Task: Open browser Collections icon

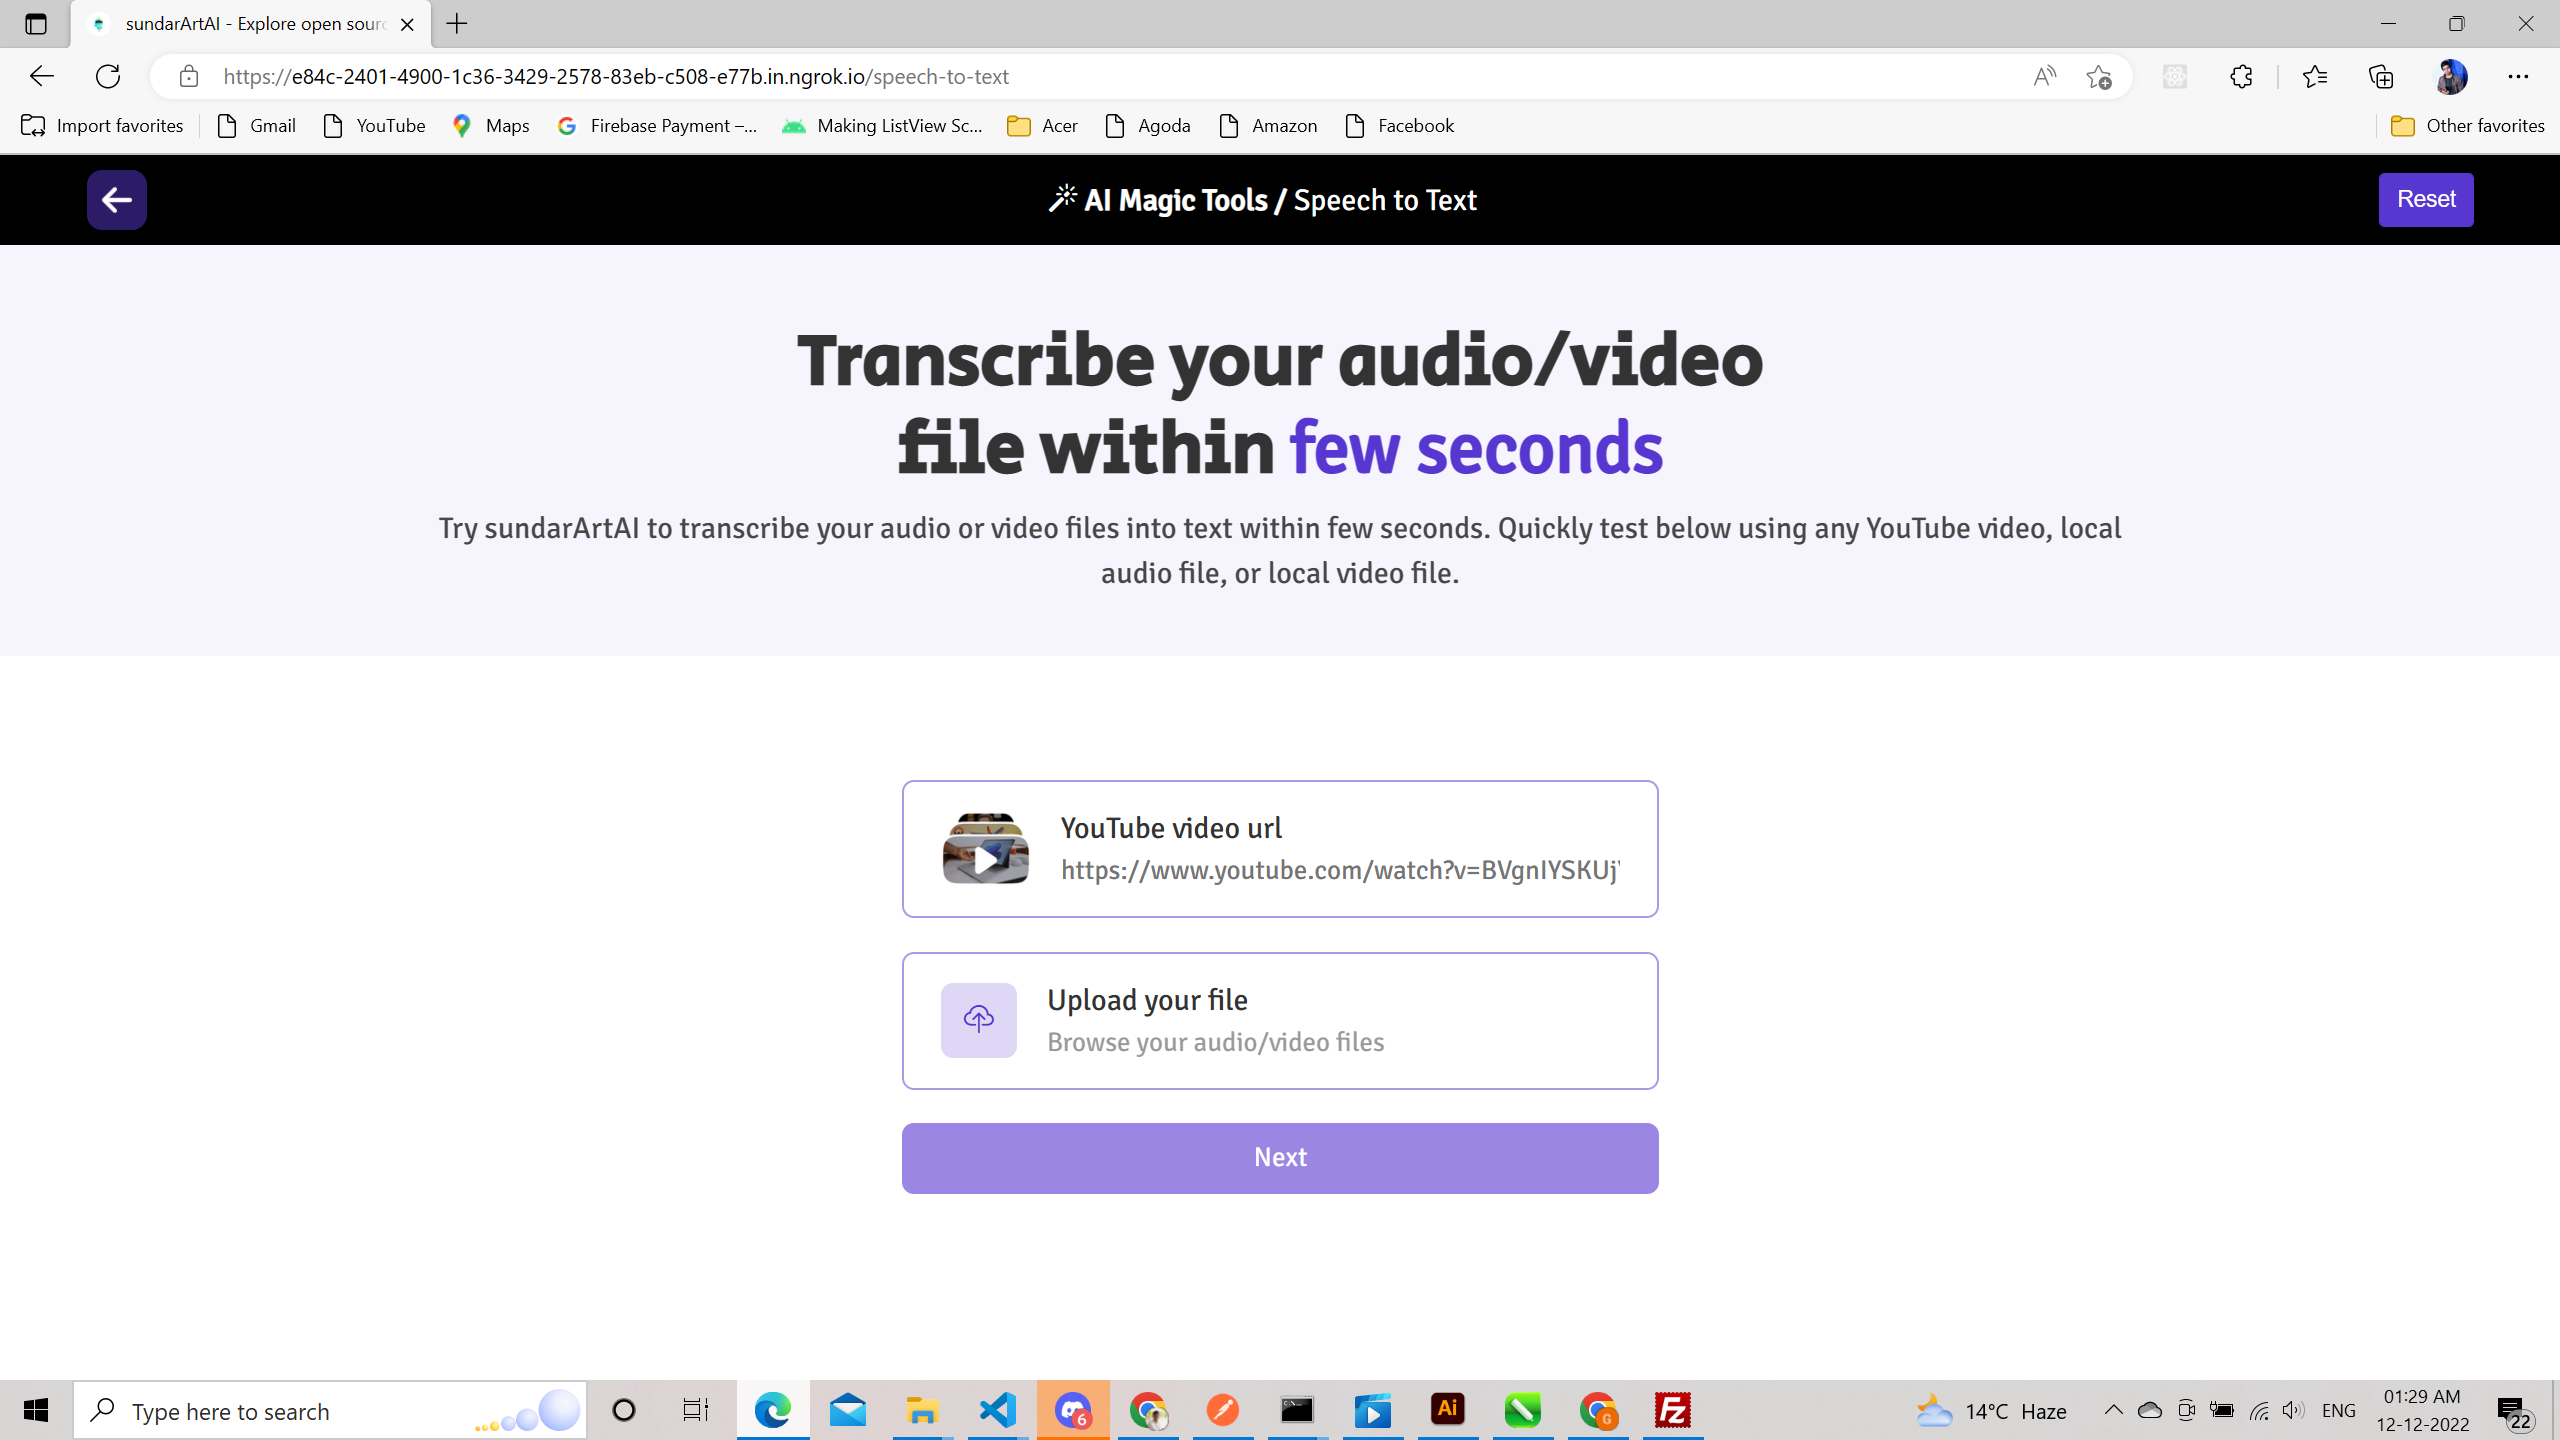Action: coord(2381,76)
